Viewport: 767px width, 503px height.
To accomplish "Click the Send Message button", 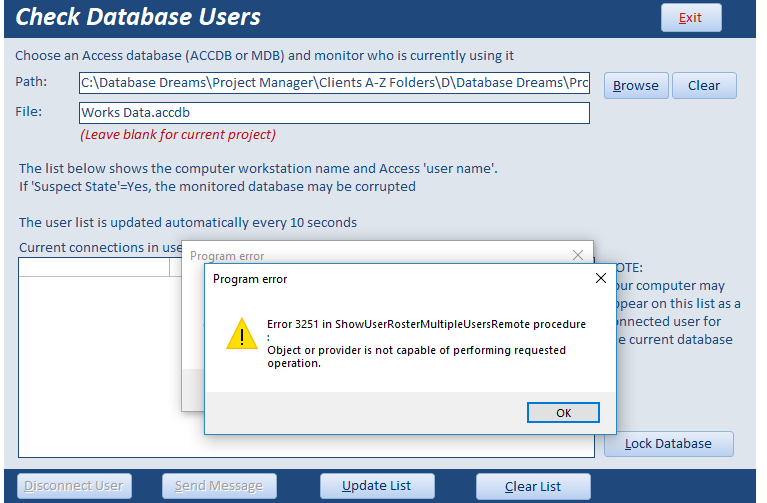I will tap(219, 486).
